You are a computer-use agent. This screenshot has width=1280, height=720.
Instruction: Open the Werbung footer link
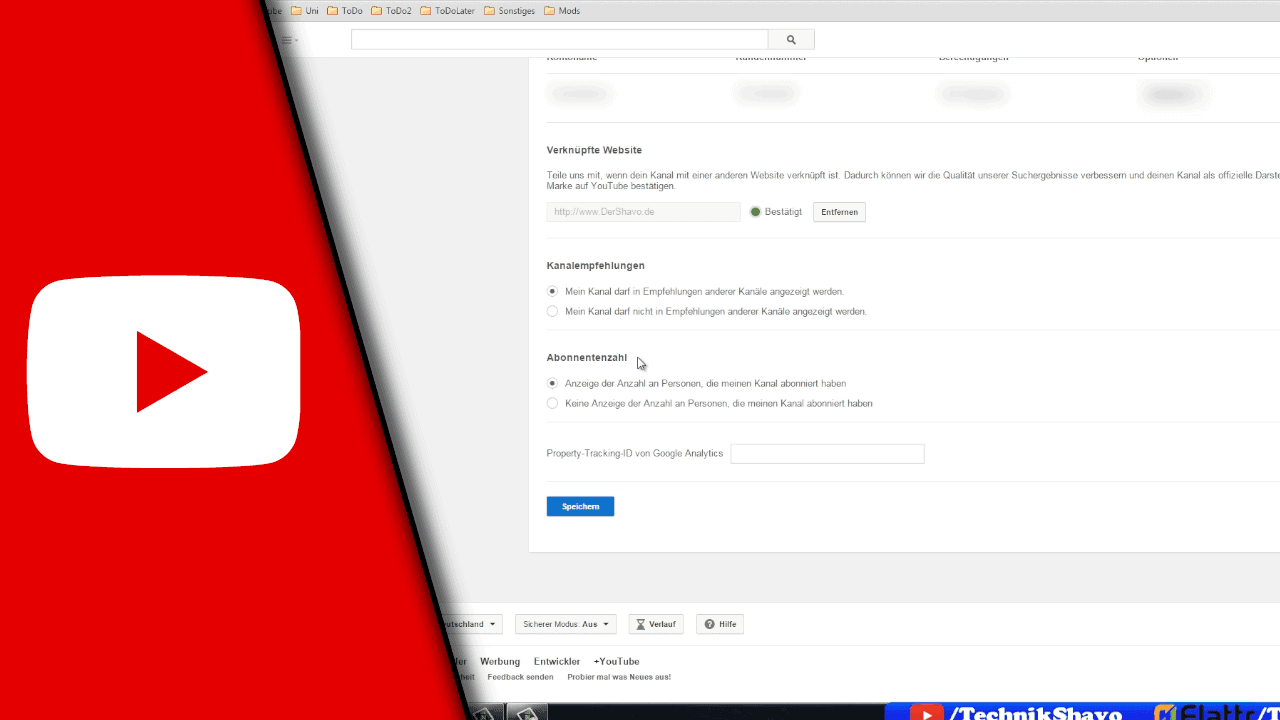click(500, 661)
